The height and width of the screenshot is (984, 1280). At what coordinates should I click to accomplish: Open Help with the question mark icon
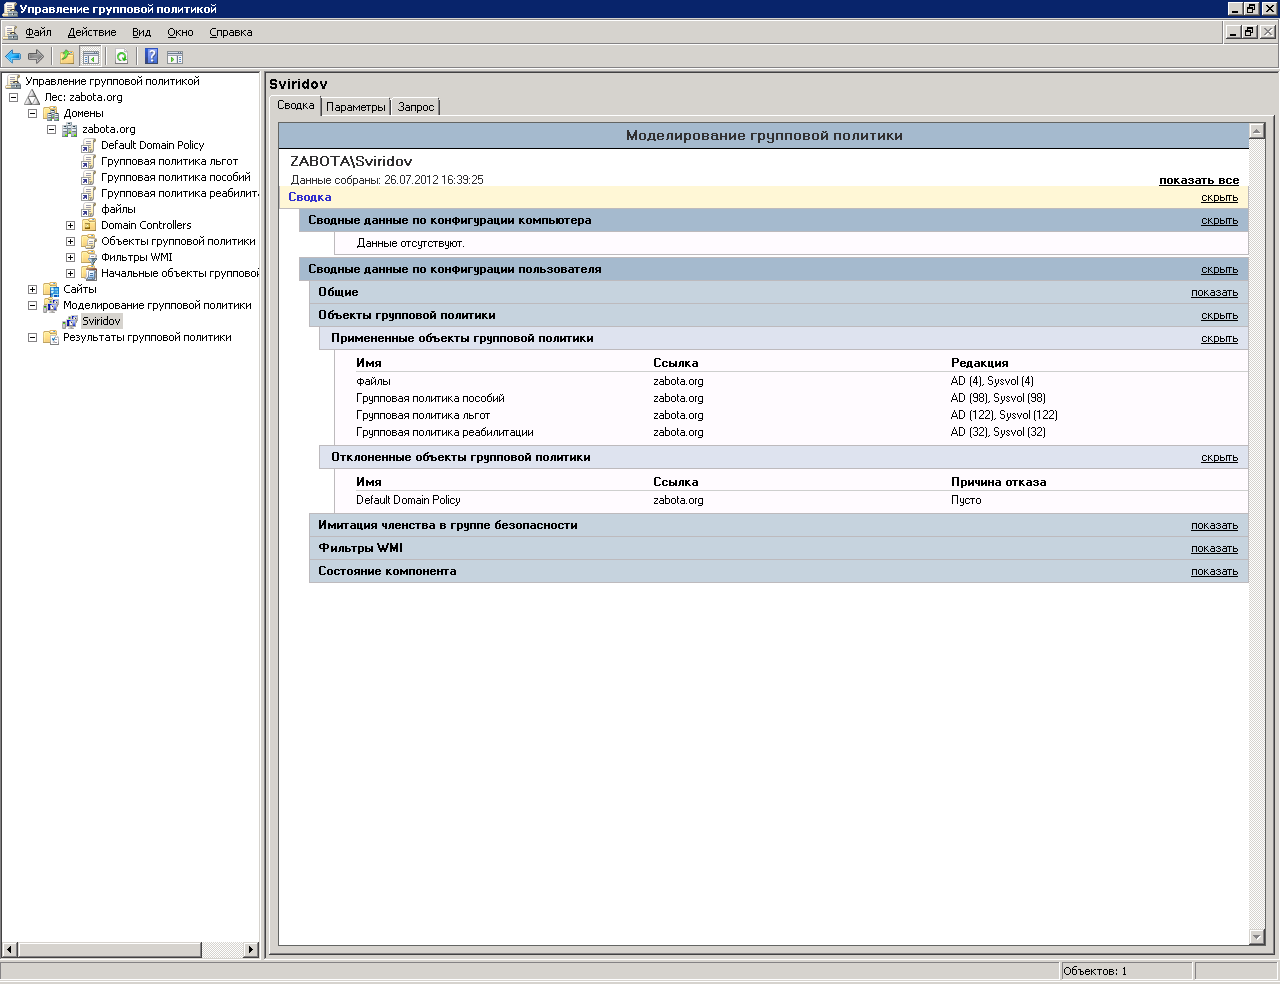click(x=151, y=57)
